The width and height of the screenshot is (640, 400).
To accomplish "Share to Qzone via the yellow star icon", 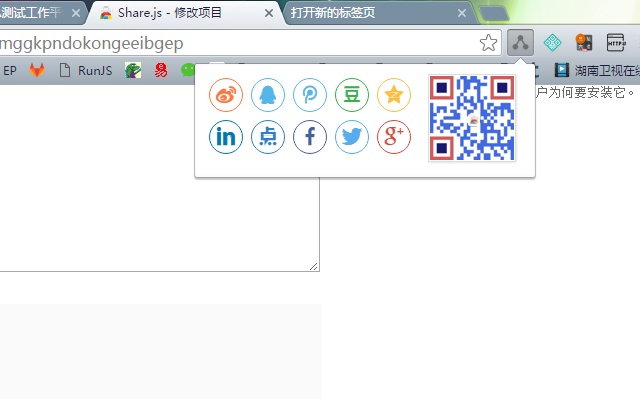I will click(x=394, y=95).
